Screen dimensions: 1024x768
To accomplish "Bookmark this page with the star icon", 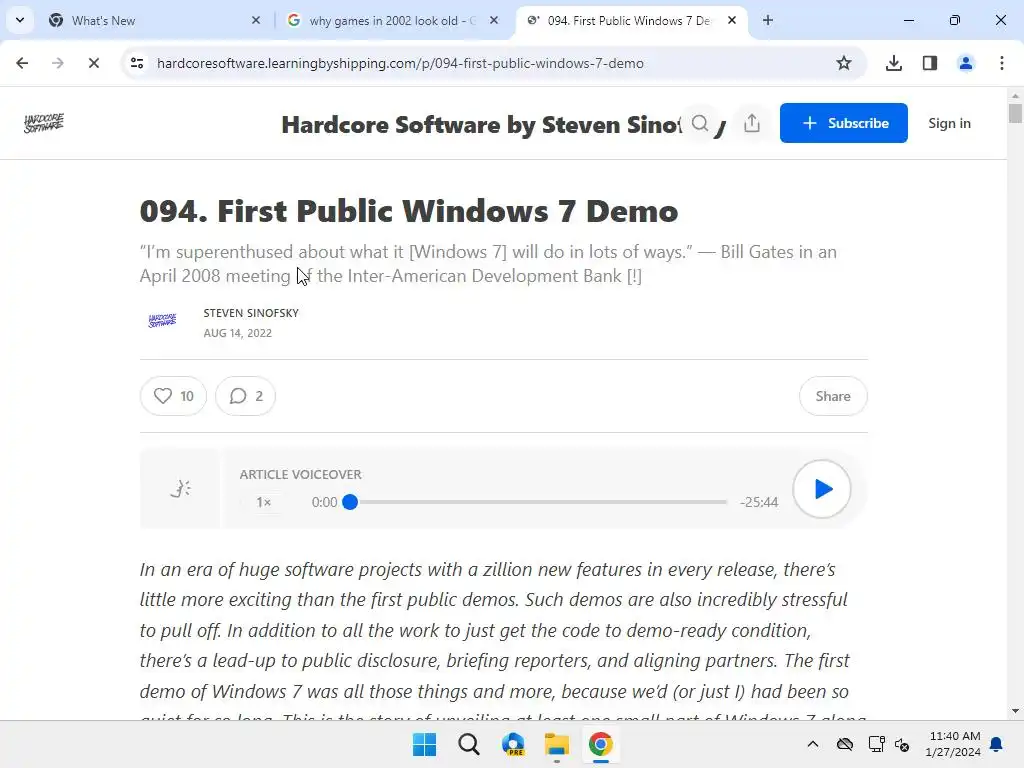I will [844, 63].
